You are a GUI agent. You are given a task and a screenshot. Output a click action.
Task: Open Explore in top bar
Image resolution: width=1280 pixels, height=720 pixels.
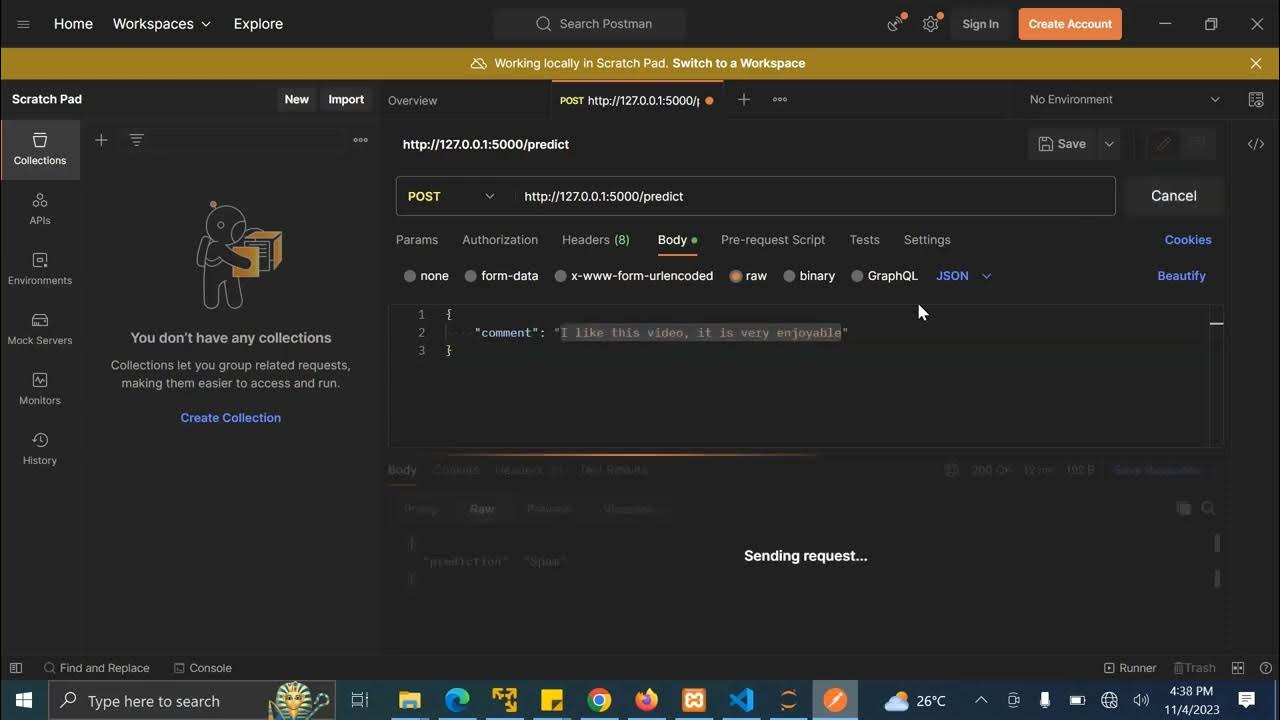click(x=258, y=24)
